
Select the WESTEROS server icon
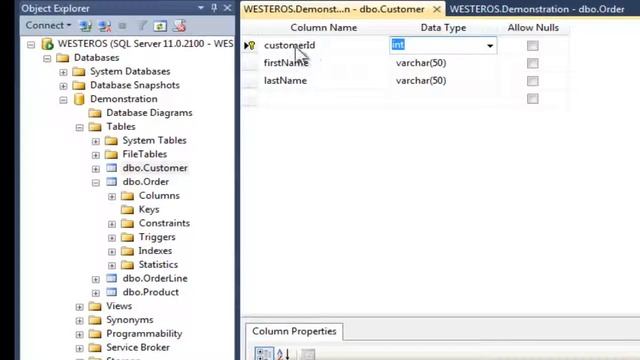pyautogui.click(x=48, y=44)
